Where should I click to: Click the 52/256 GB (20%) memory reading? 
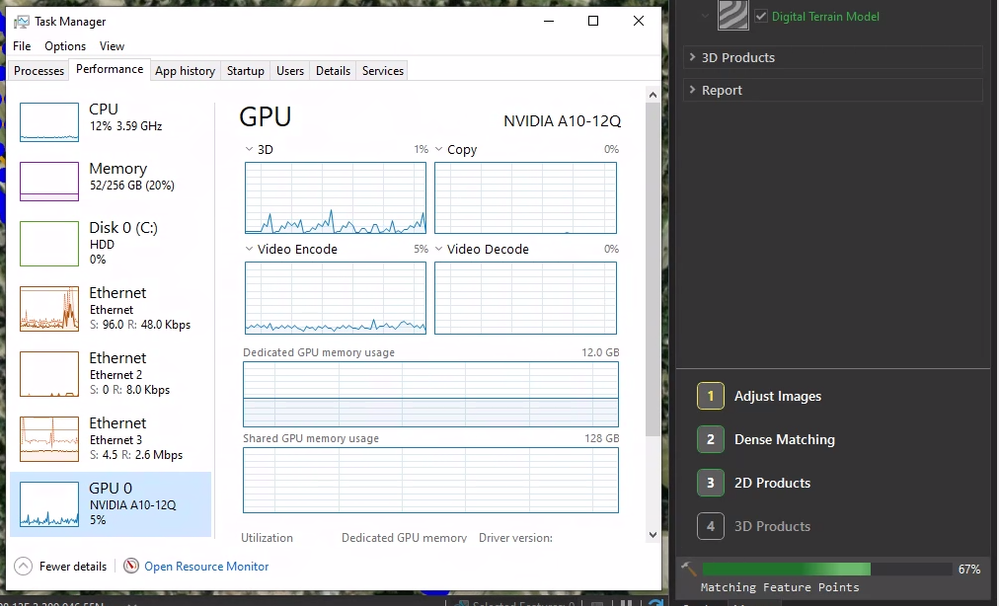coord(132,185)
